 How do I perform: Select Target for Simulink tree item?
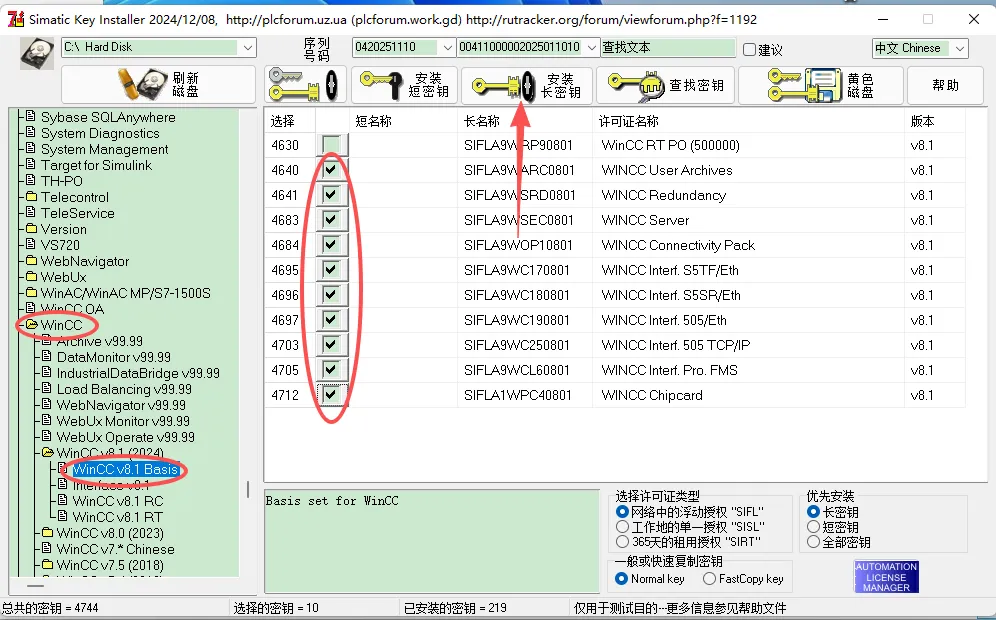click(96, 165)
